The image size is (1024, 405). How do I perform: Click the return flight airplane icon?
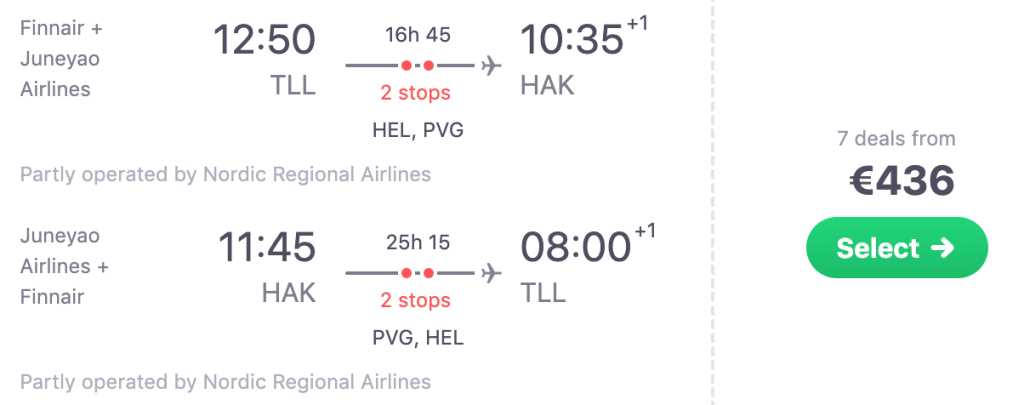(x=490, y=272)
